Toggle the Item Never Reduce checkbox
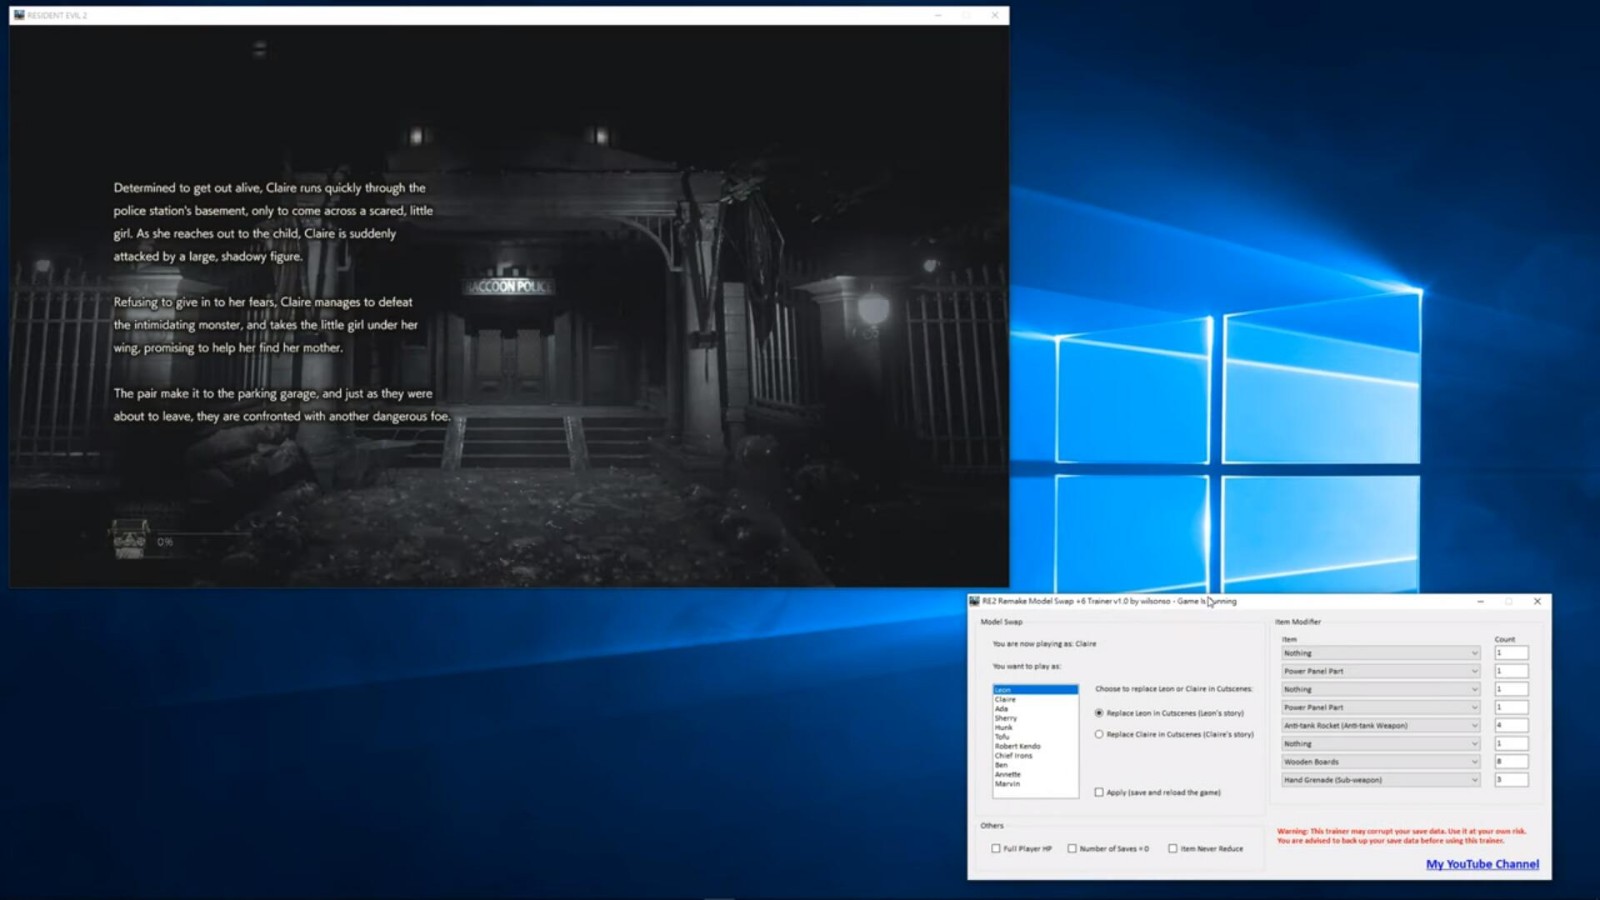1600x900 pixels. (1173, 848)
